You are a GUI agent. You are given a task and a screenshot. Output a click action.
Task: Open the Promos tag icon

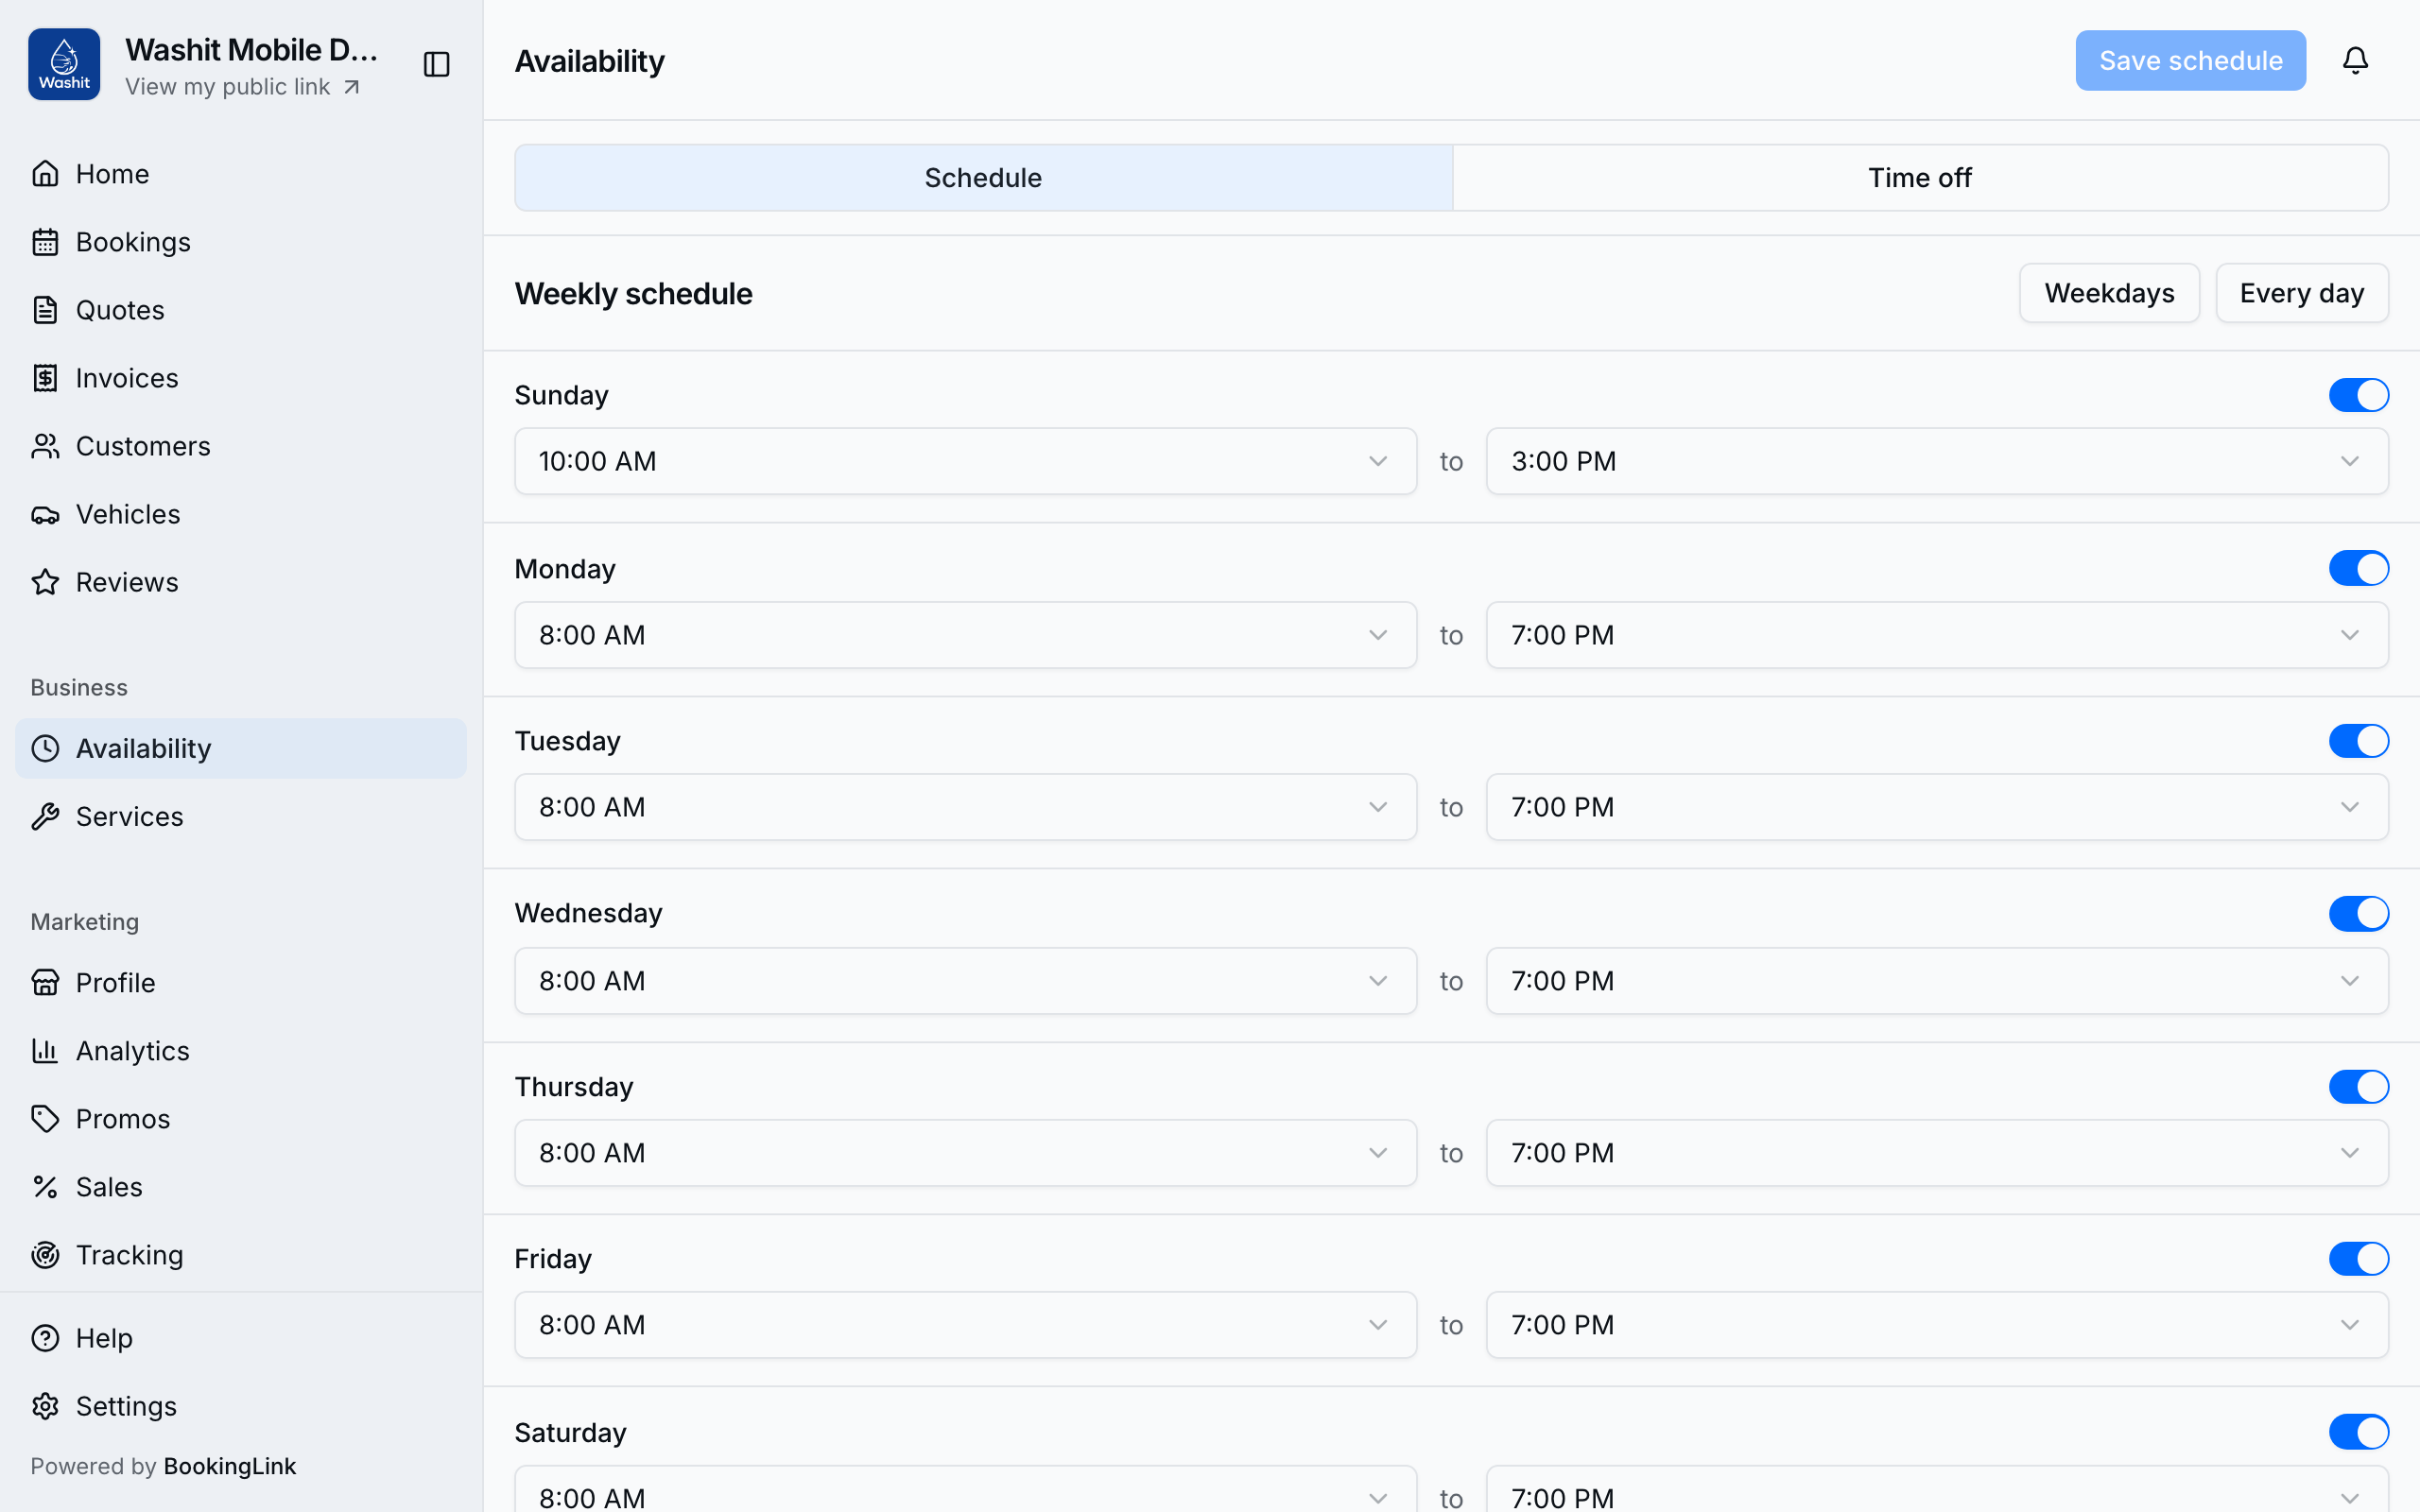point(45,1119)
